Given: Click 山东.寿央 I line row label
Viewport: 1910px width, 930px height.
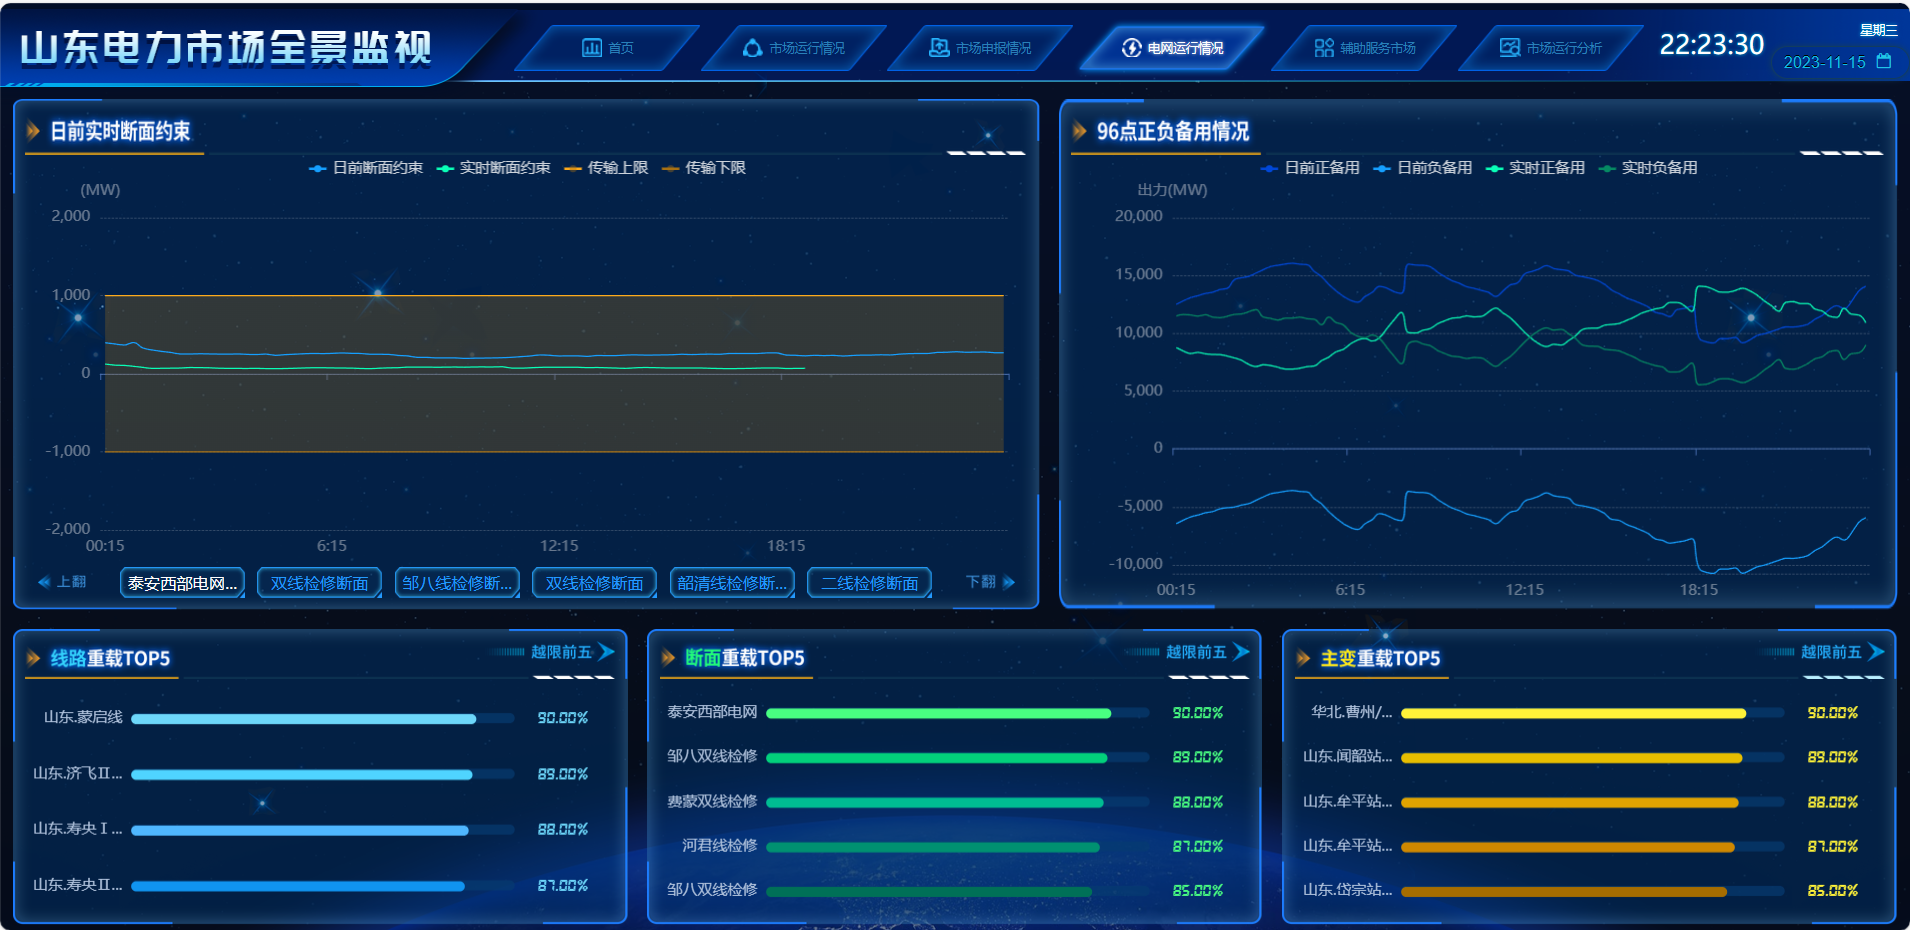Looking at the screenshot, I should (78, 829).
